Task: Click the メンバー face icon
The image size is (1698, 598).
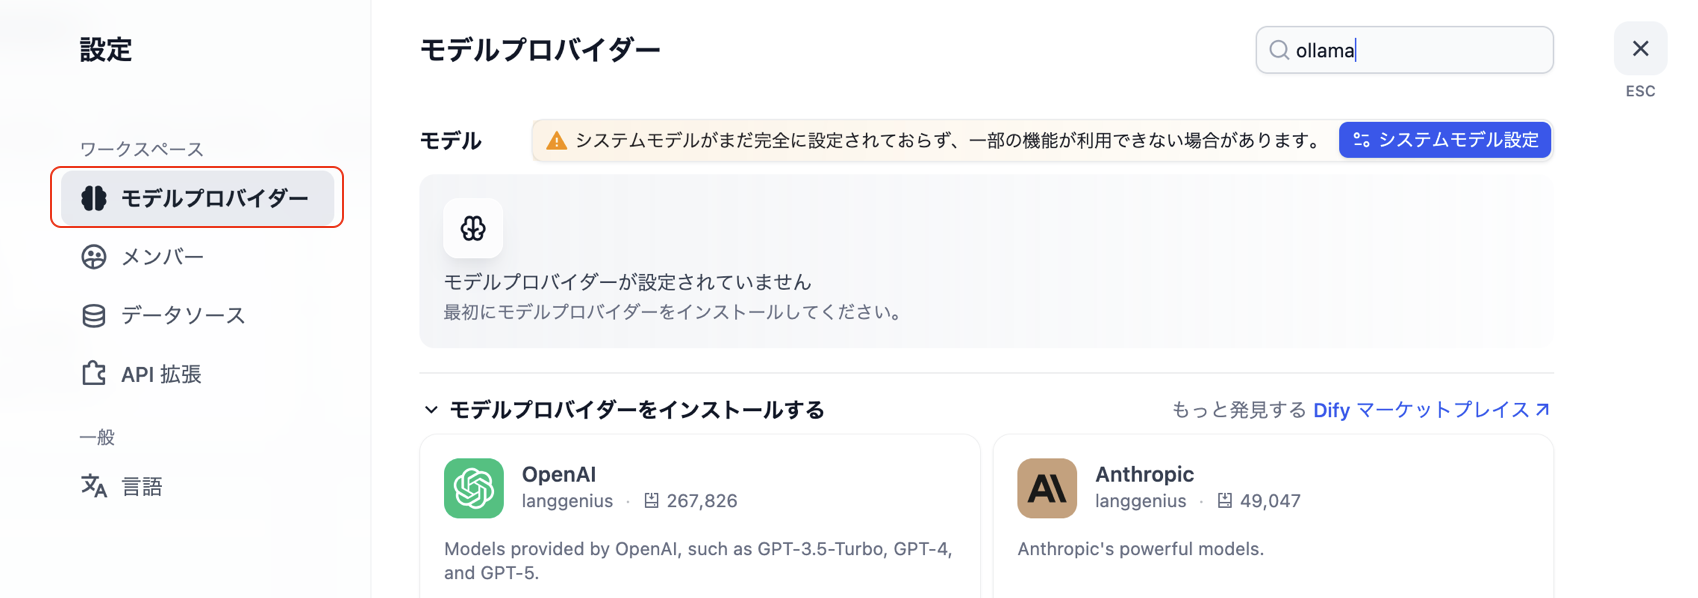Action: pos(94,257)
